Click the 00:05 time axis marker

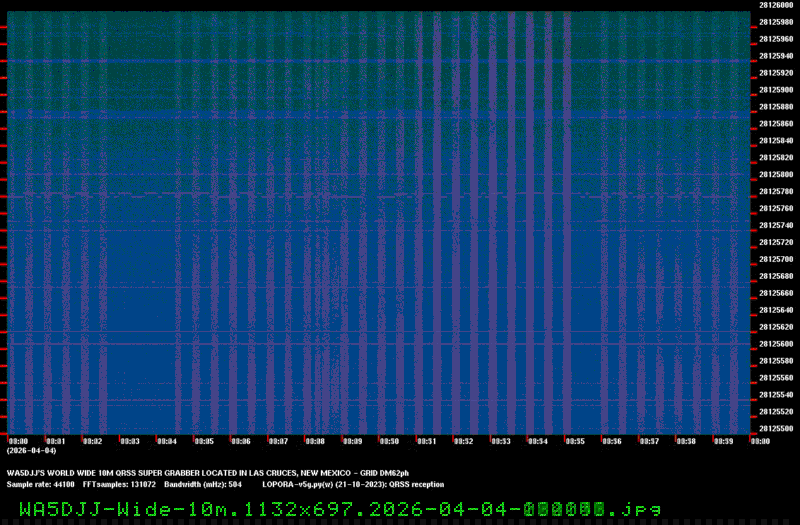pyautogui.click(x=204, y=441)
